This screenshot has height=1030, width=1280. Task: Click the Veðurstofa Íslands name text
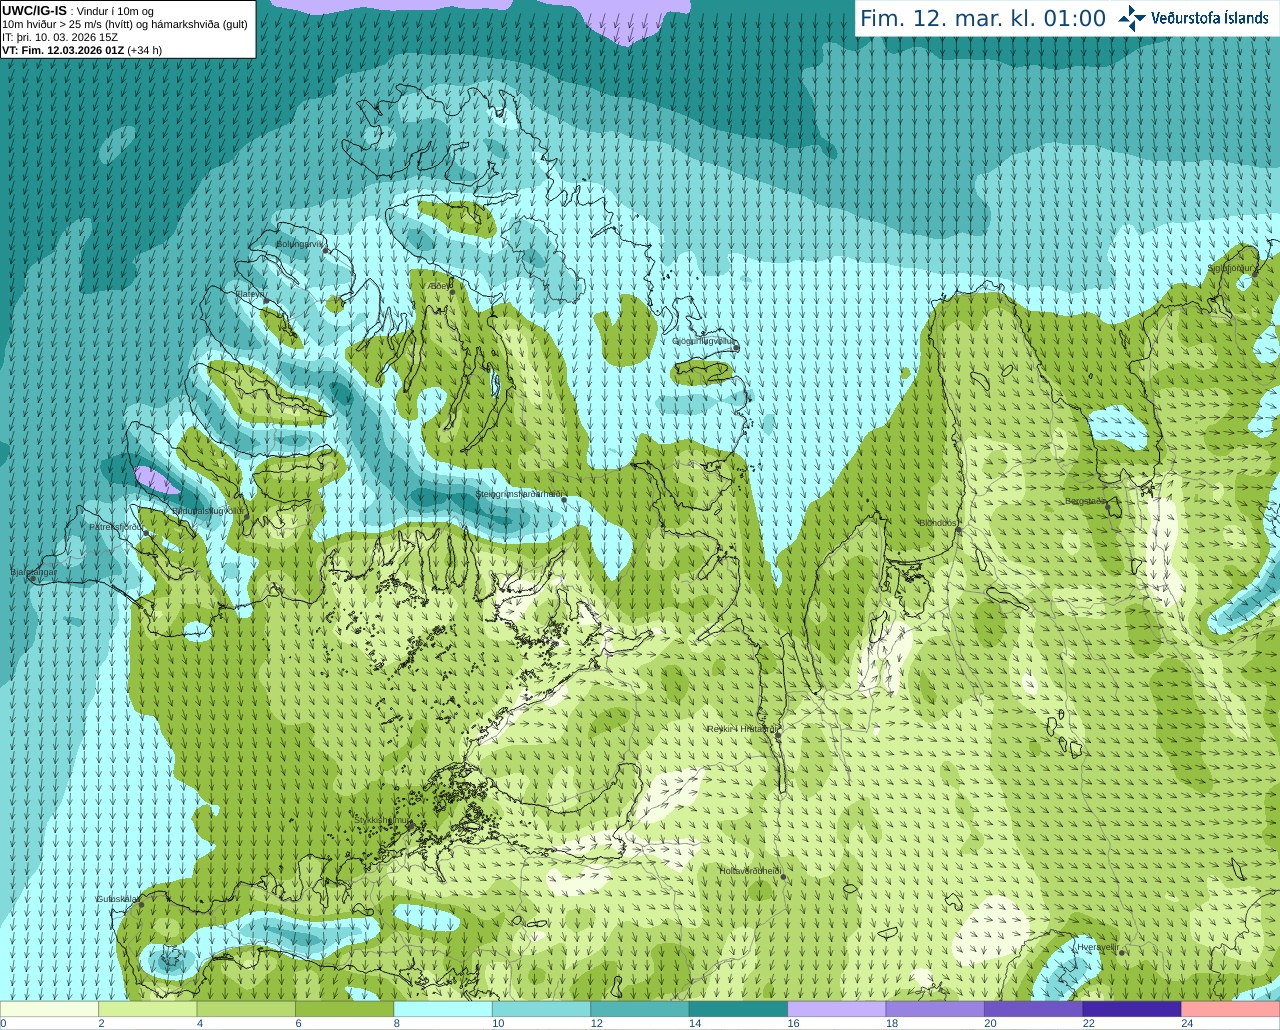point(1210,18)
